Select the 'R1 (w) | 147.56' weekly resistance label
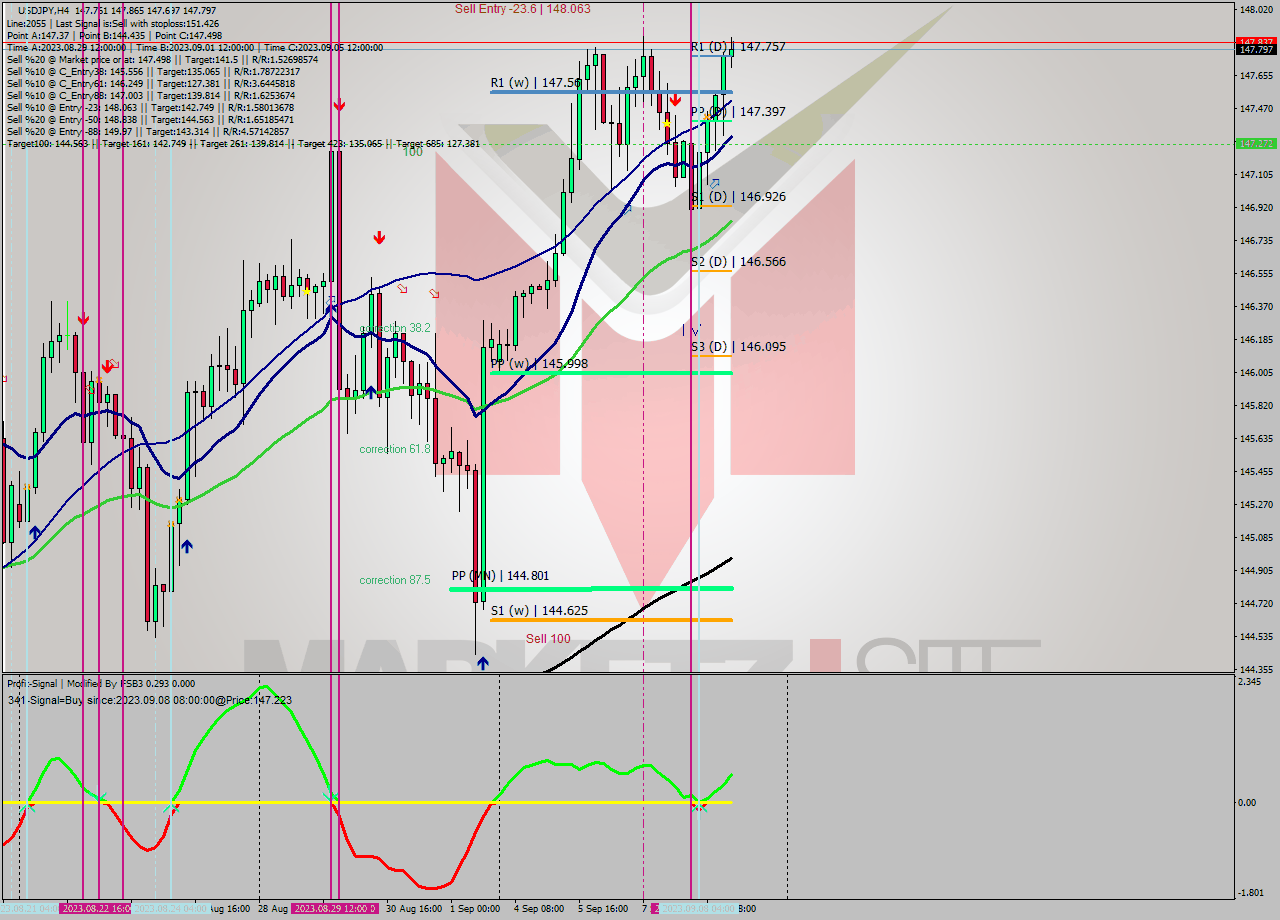The image size is (1280, 920). point(536,83)
